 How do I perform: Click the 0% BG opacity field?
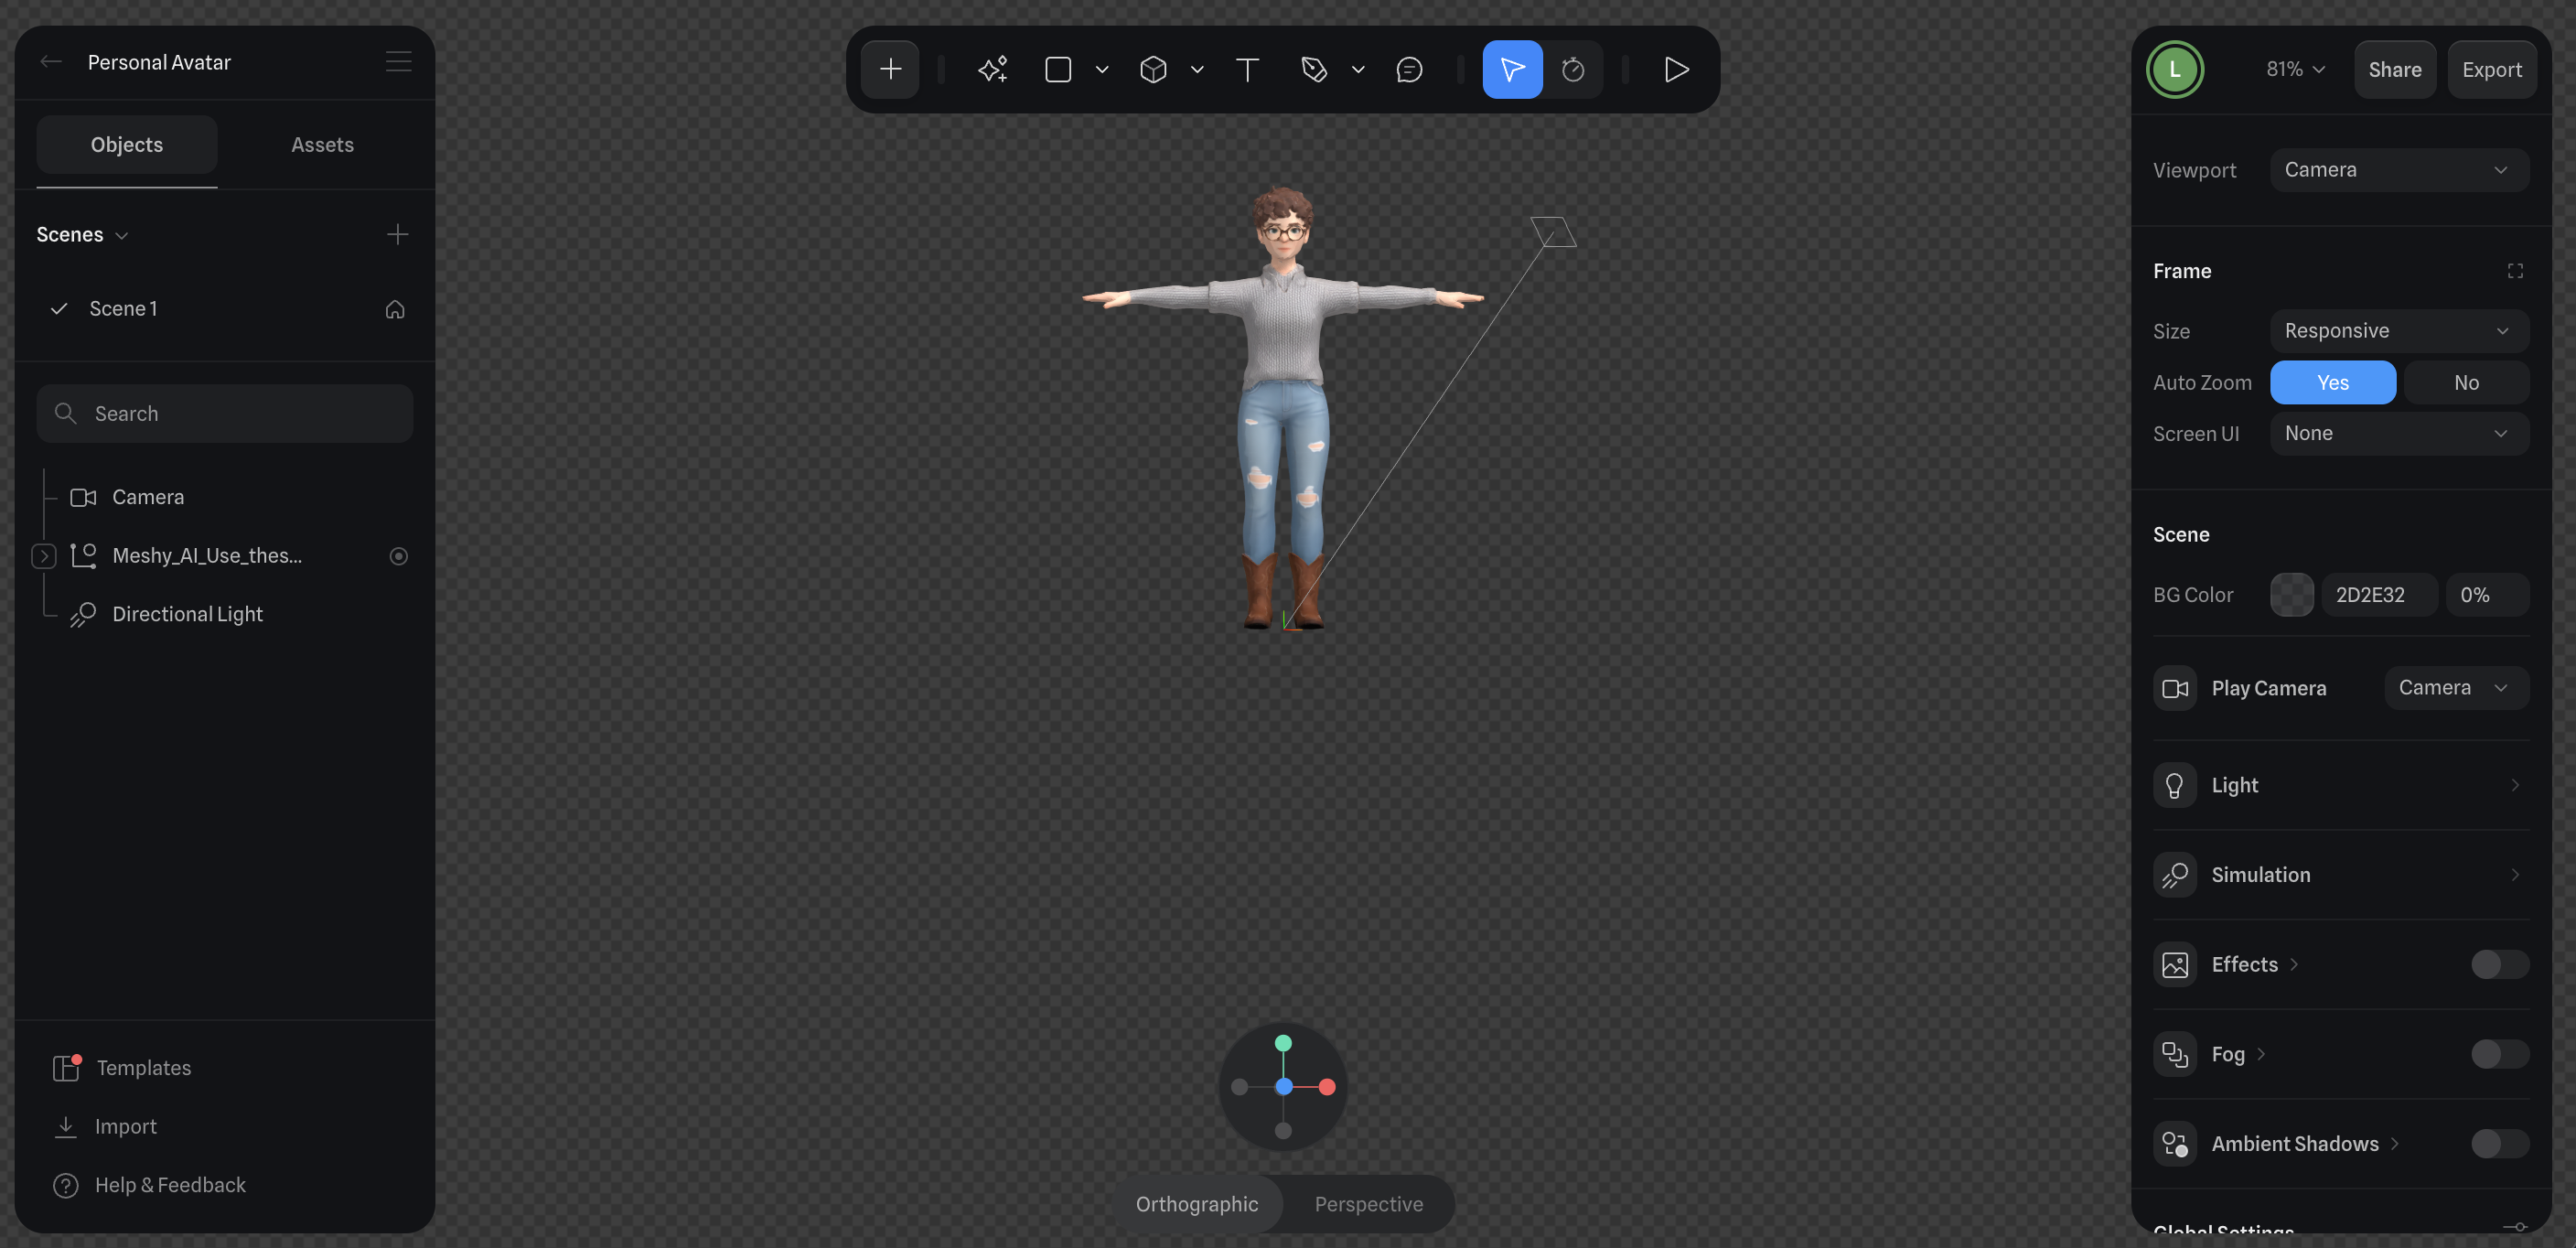pyautogui.click(x=2487, y=595)
